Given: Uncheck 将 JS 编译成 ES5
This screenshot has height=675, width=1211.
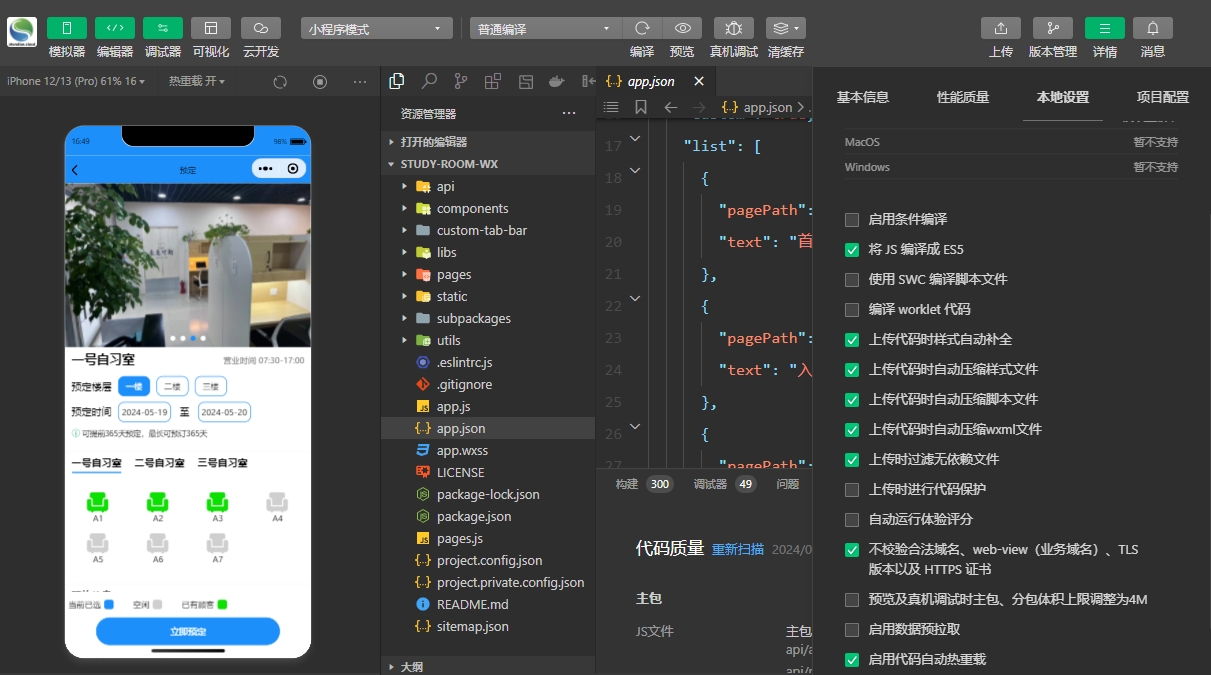Looking at the screenshot, I should pos(852,249).
